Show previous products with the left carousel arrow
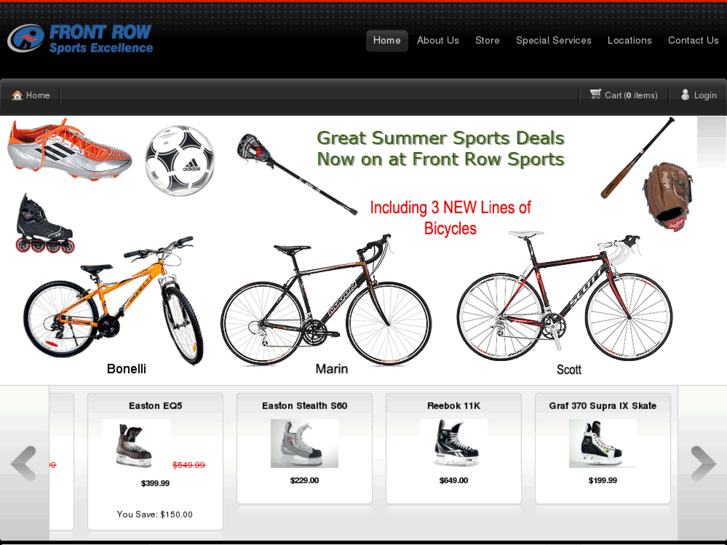Viewport: 727px width, 545px height. (23, 463)
